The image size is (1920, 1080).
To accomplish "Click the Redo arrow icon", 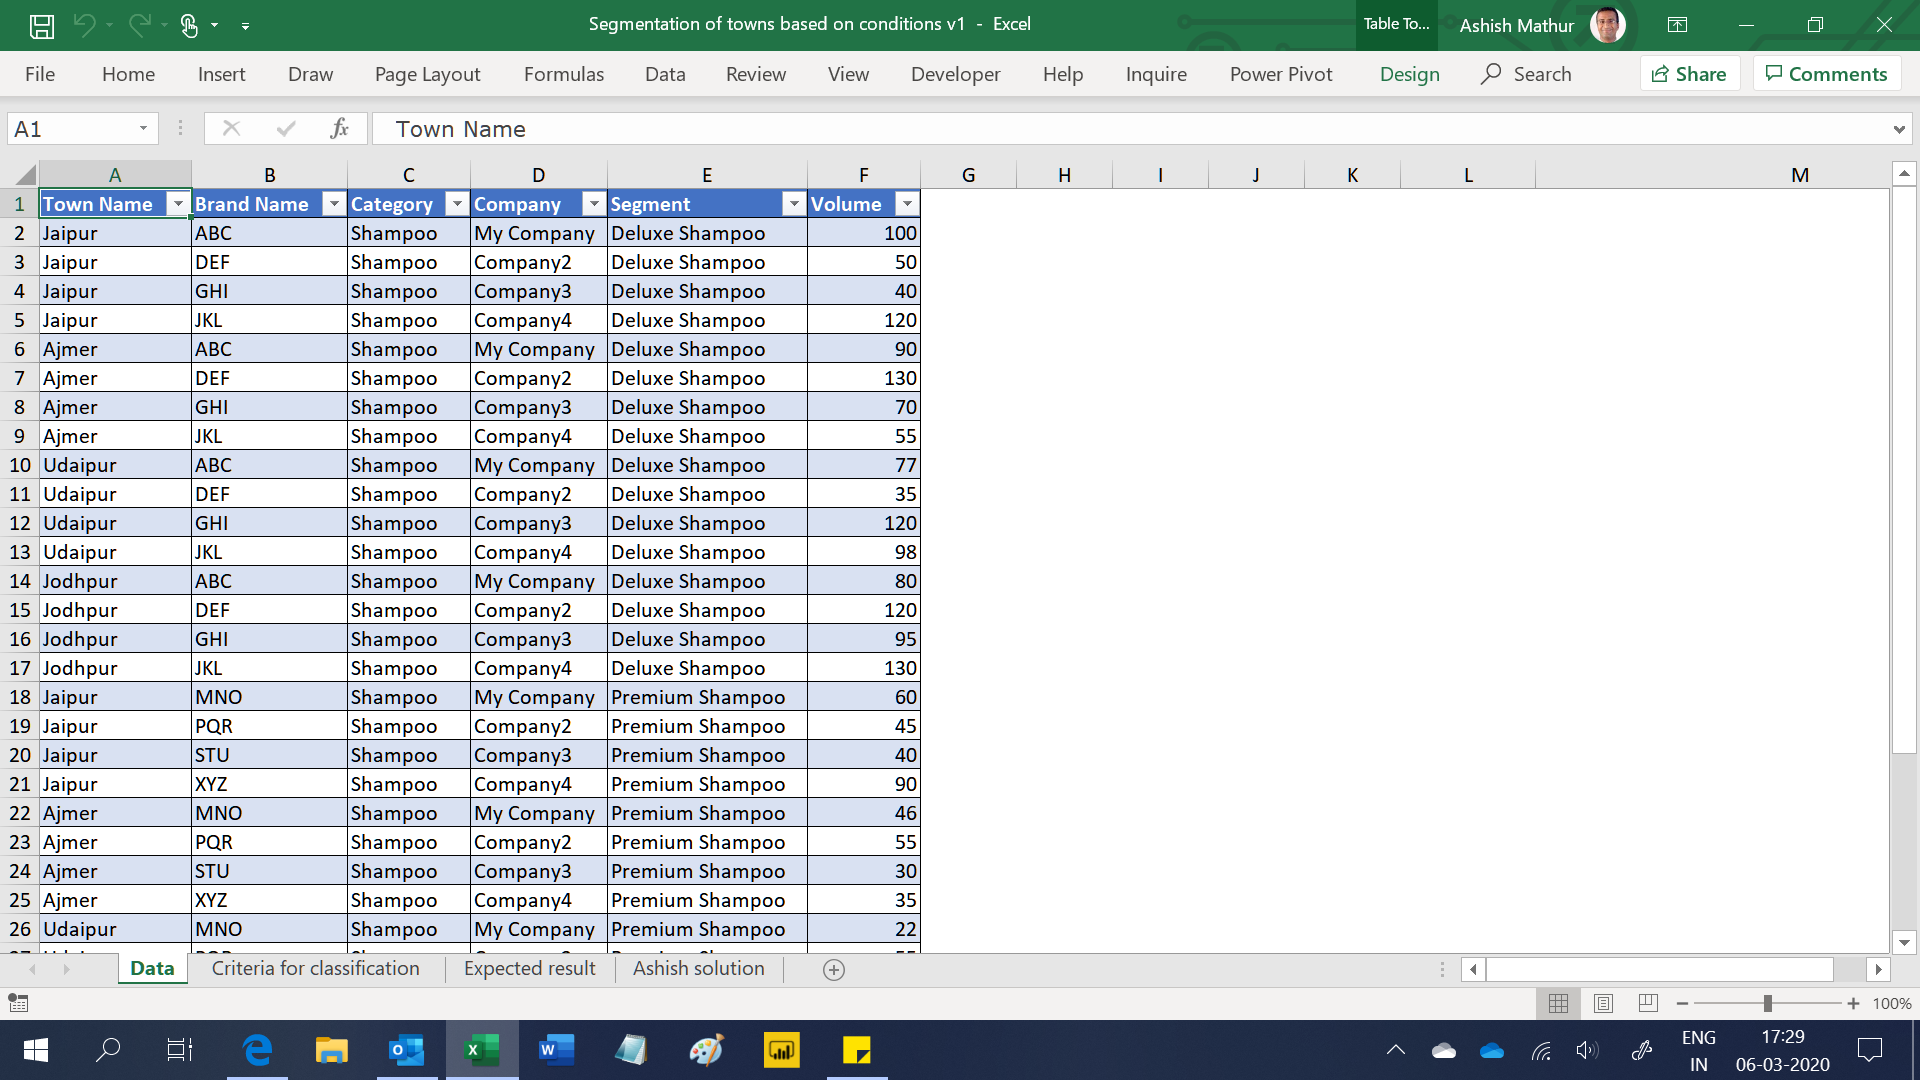I will (x=140, y=25).
